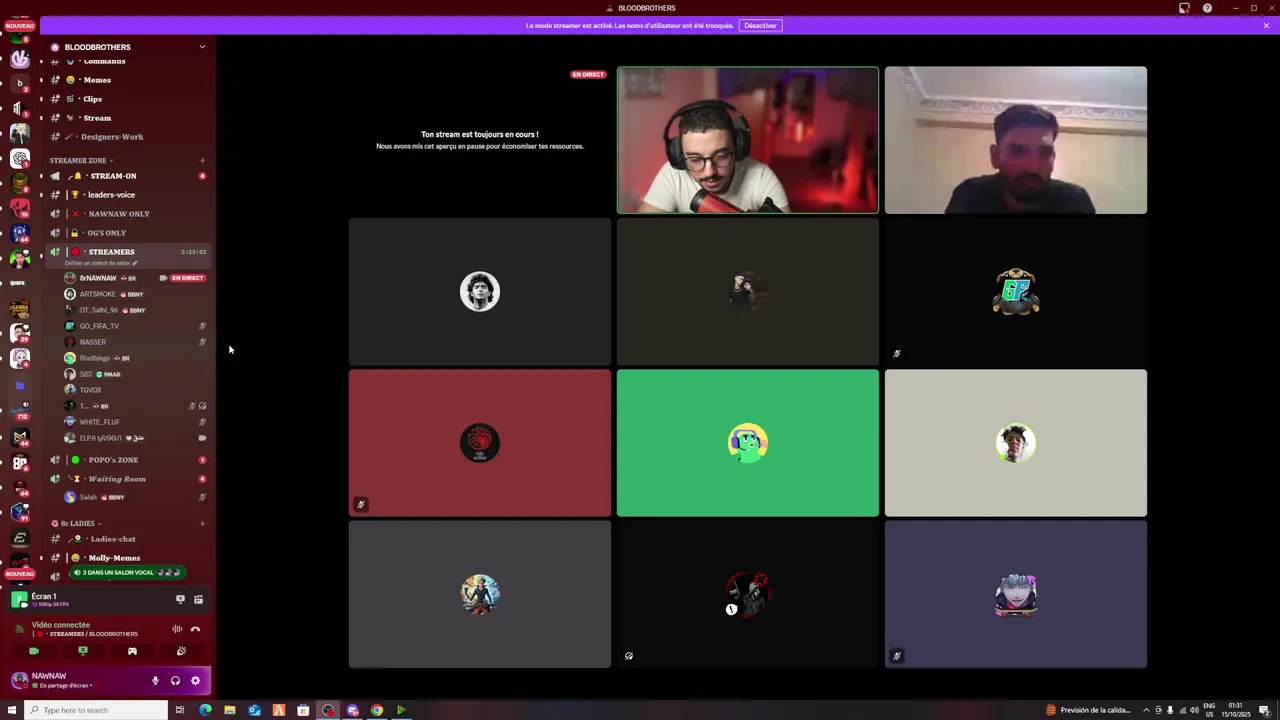
Task: Toggle noise suppression waveform icon
Action: coord(177,629)
